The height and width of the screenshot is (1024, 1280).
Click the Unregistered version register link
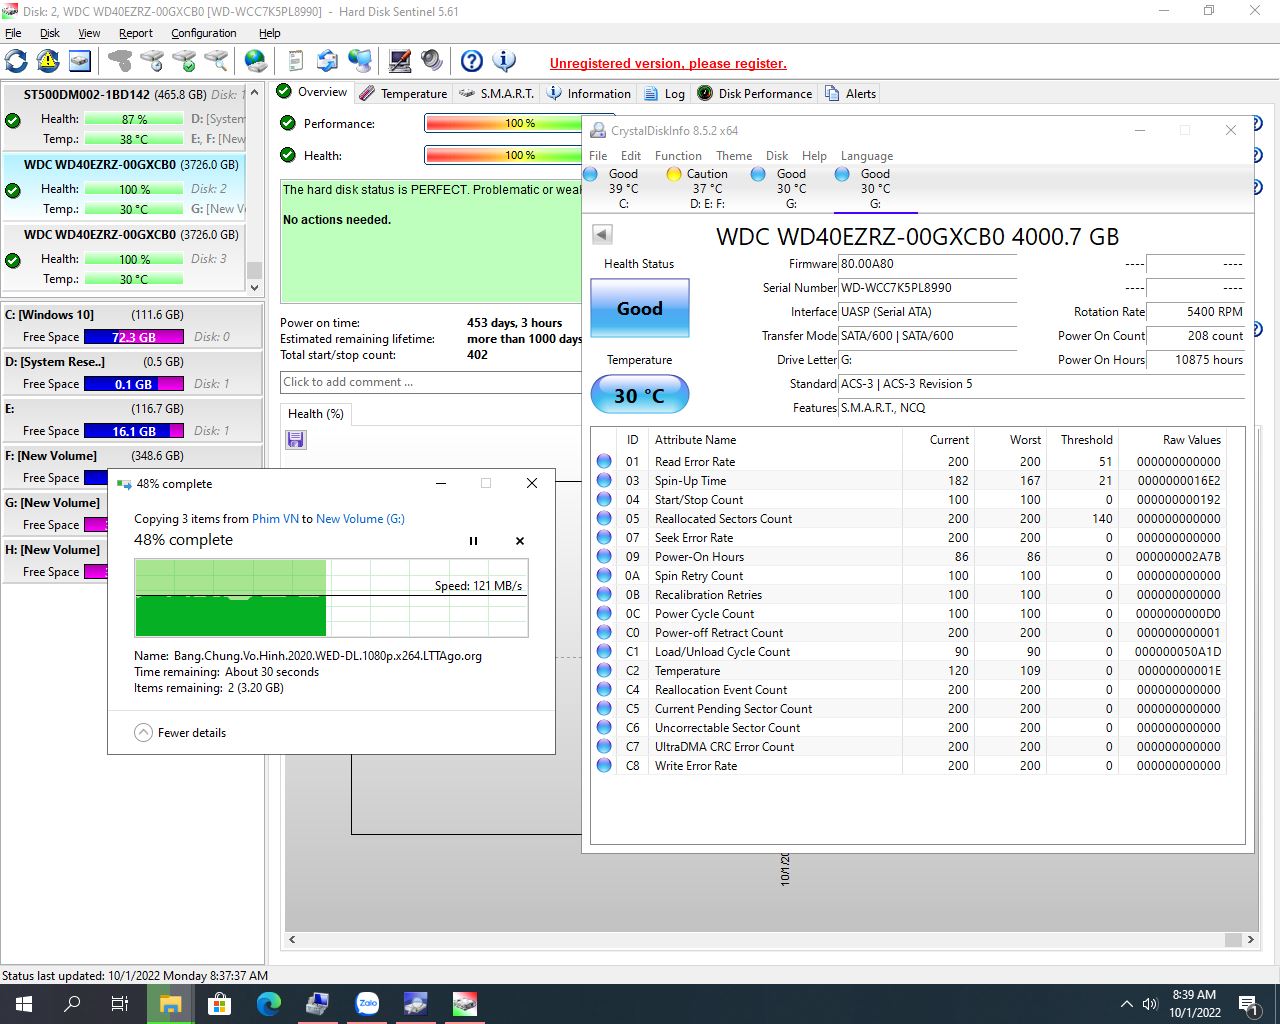coord(668,63)
